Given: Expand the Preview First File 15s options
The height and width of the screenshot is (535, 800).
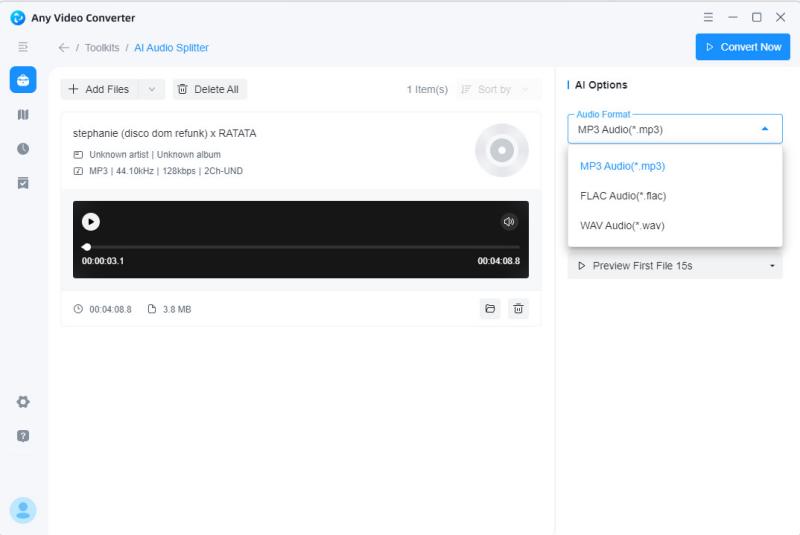Looking at the screenshot, I should click(x=772, y=266).
